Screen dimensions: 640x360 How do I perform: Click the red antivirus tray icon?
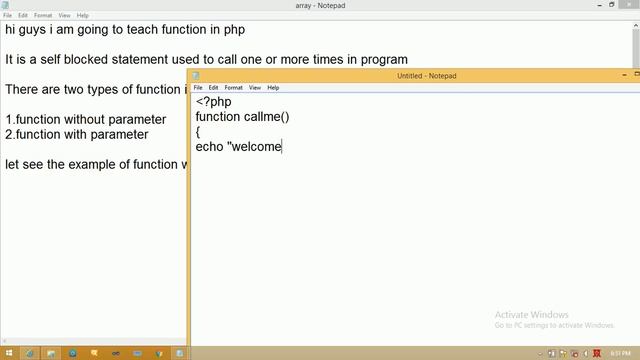(x=597, y=353)
